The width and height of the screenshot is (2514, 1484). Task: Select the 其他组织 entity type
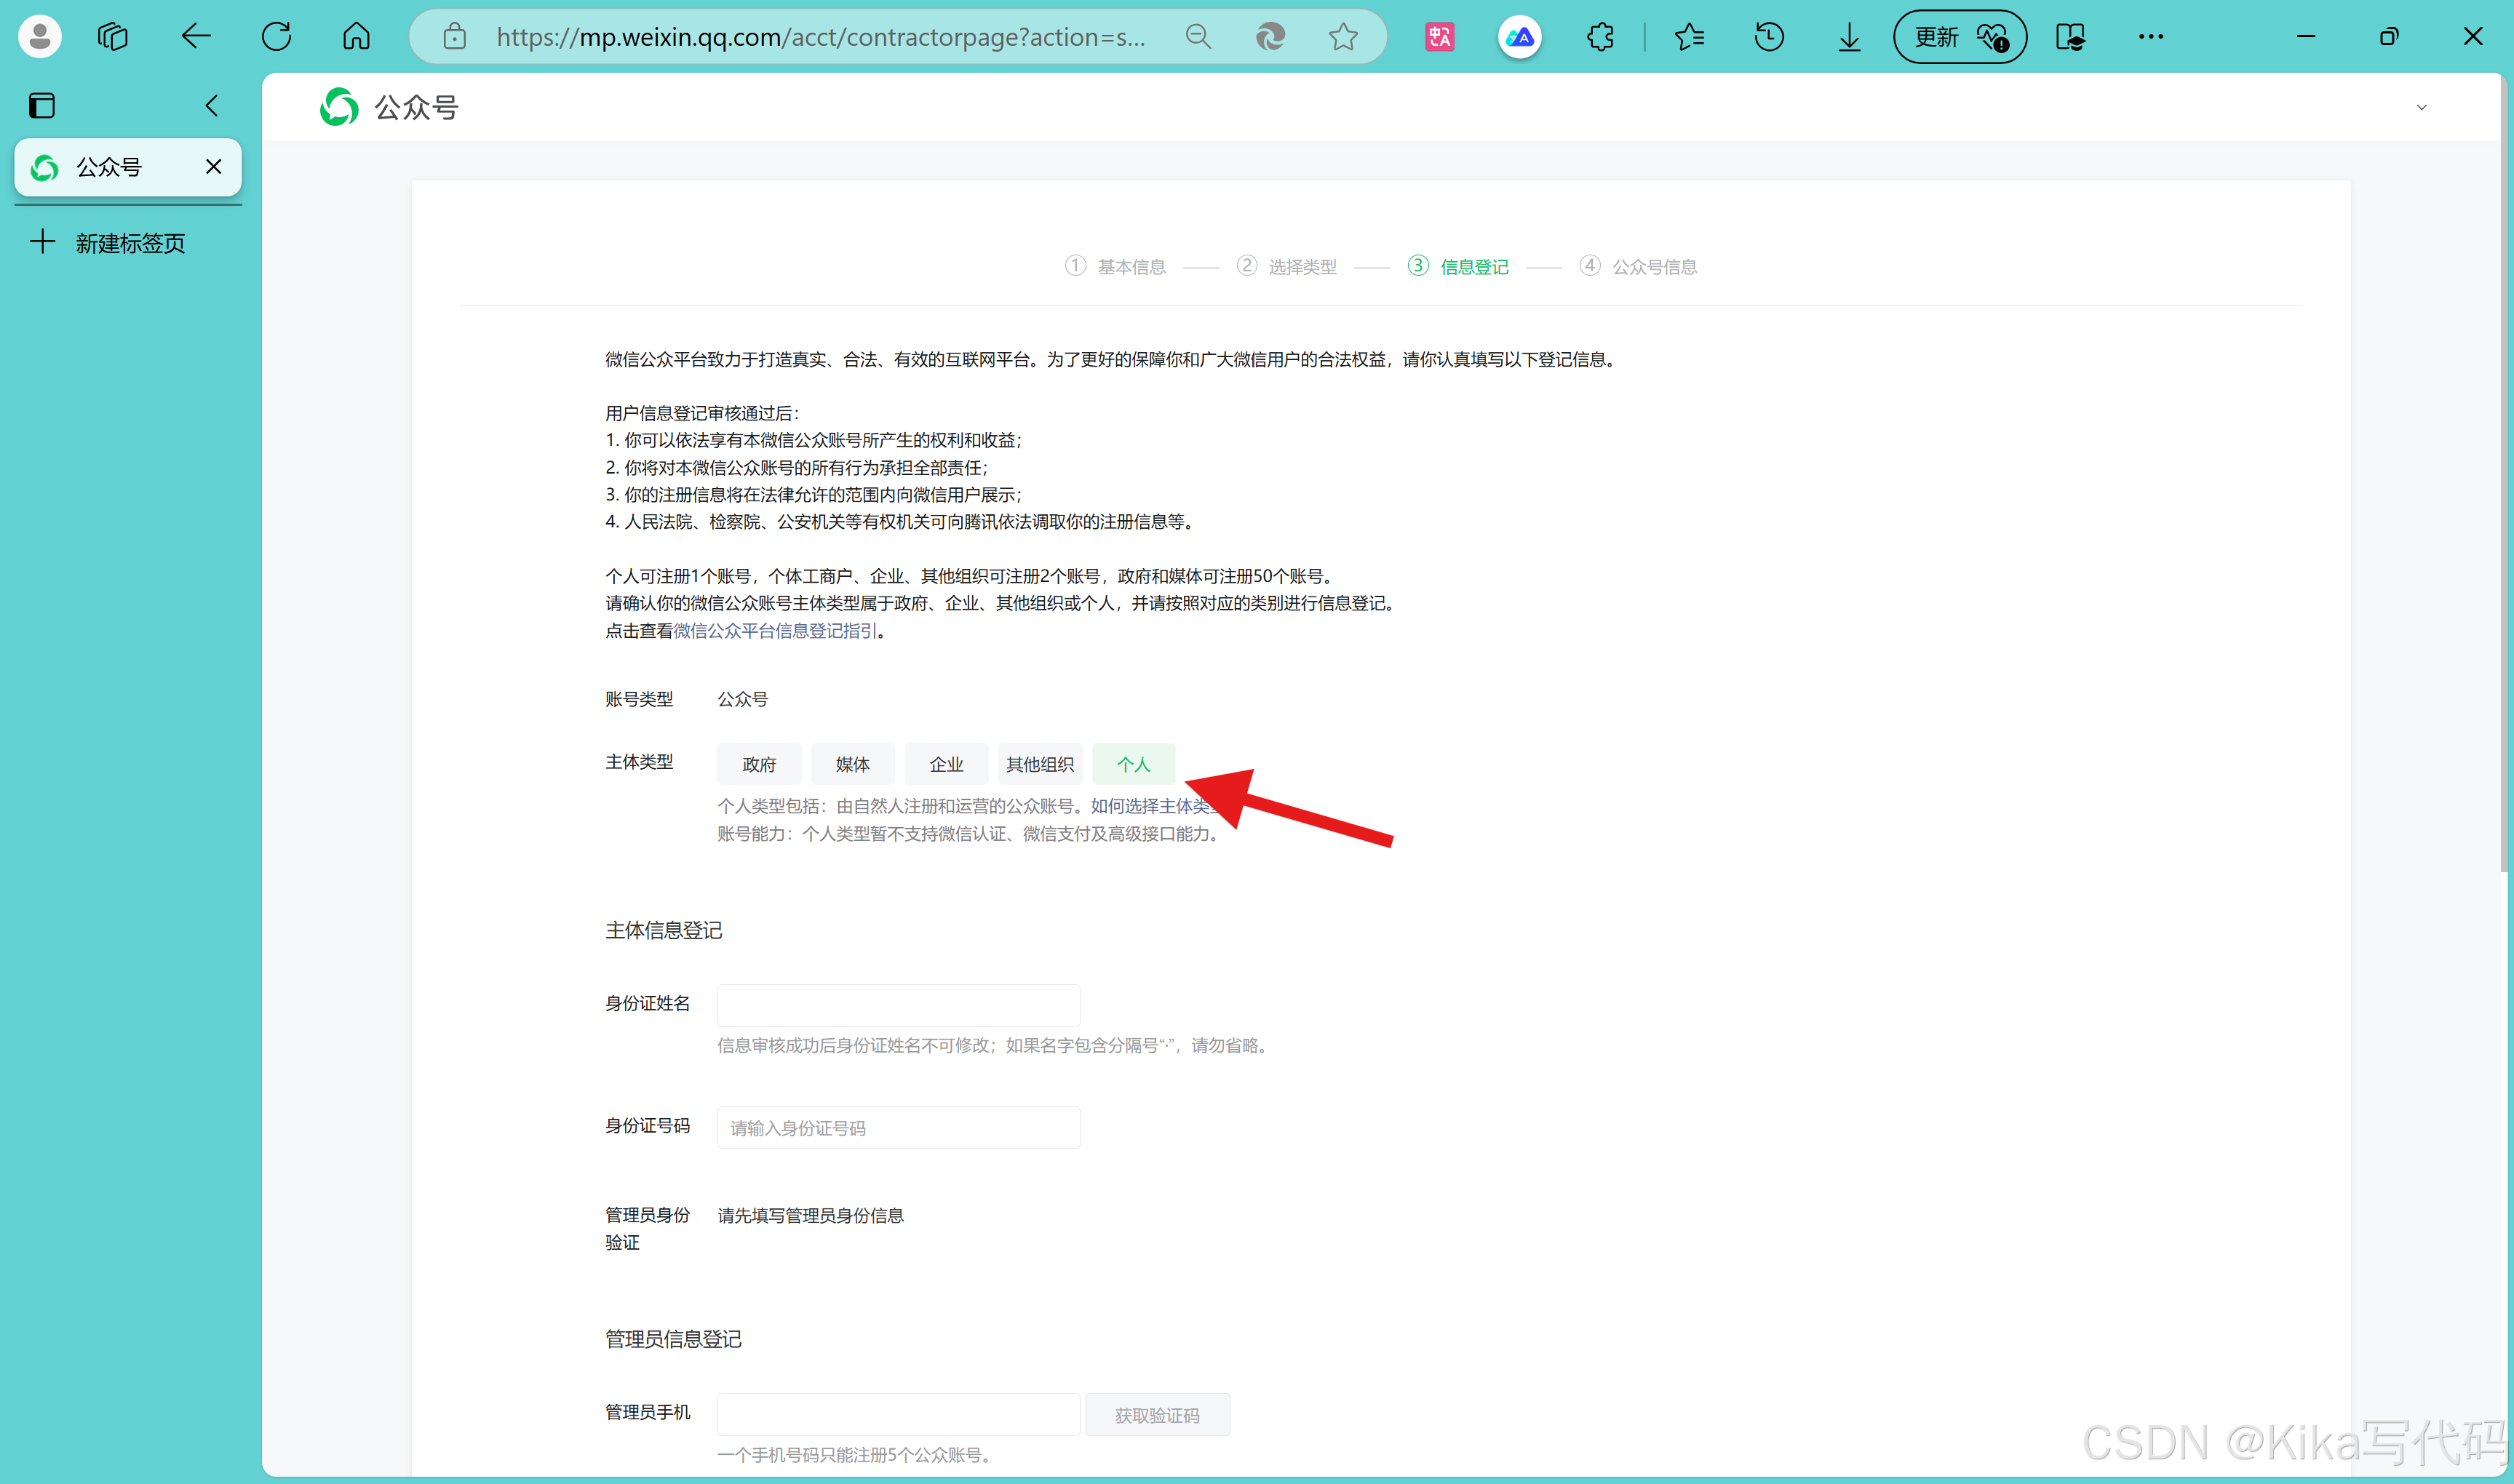pyautogui.click(x=1039, y=764)
